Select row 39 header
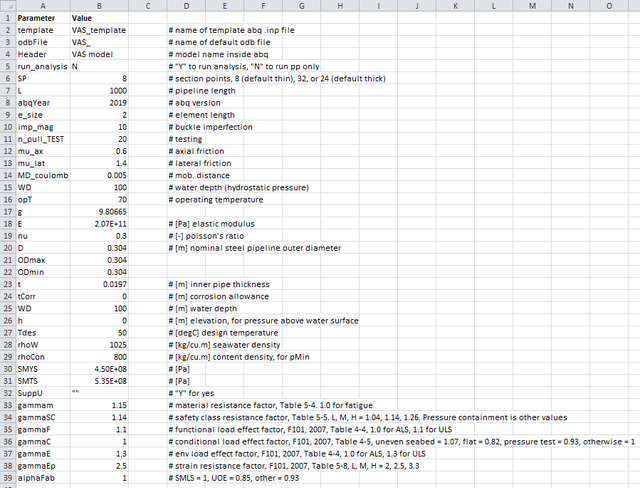The width and height of the screenshot is (640, 488). tap(8, 478)
